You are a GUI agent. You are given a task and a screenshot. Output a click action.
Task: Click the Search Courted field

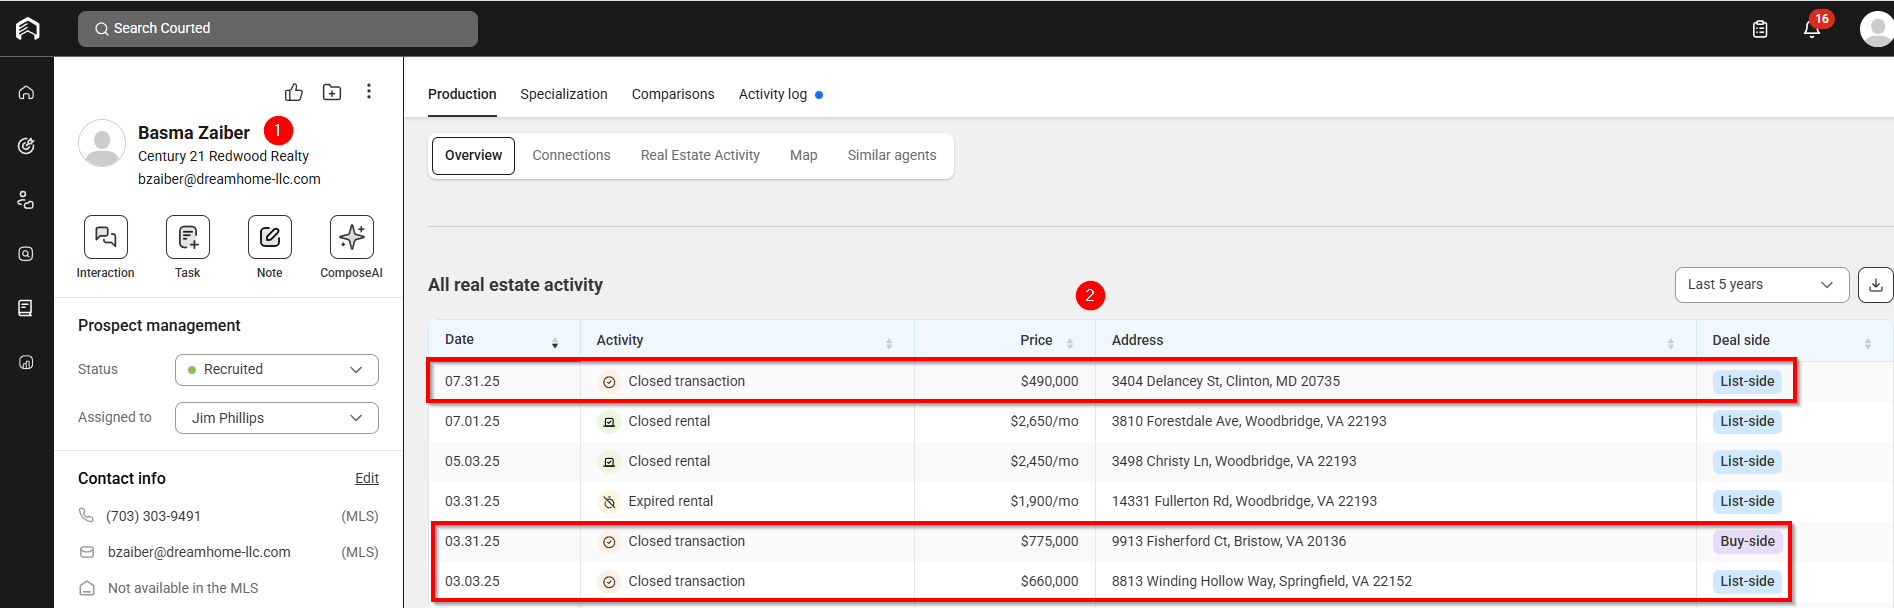pos(278,29)
